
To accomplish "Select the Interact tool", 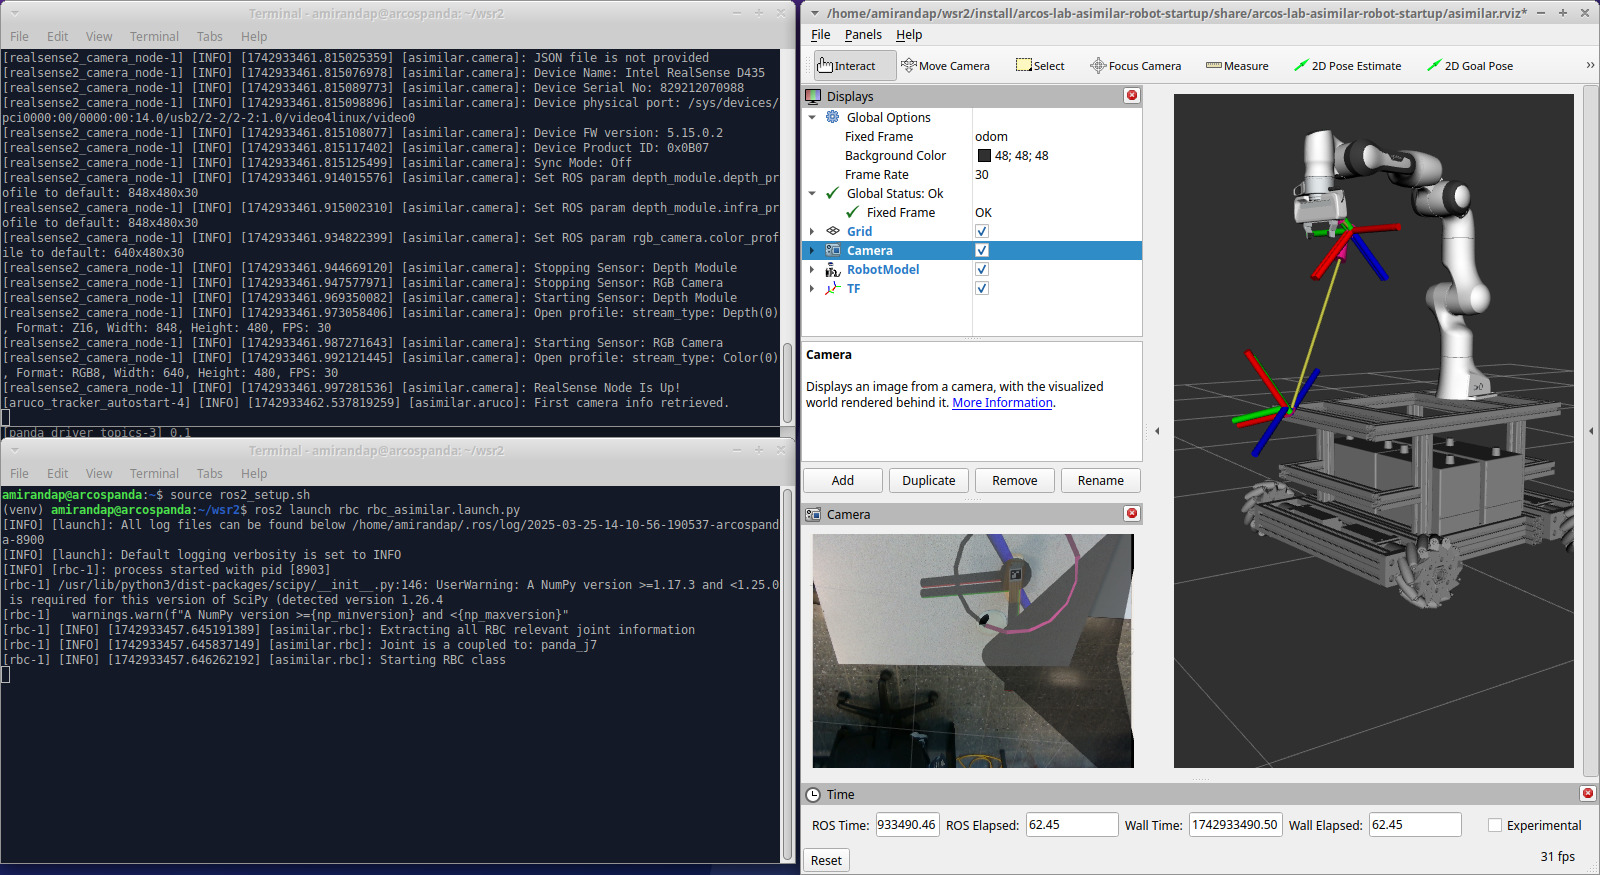I will pyautogui.click(x=846, y=66).
